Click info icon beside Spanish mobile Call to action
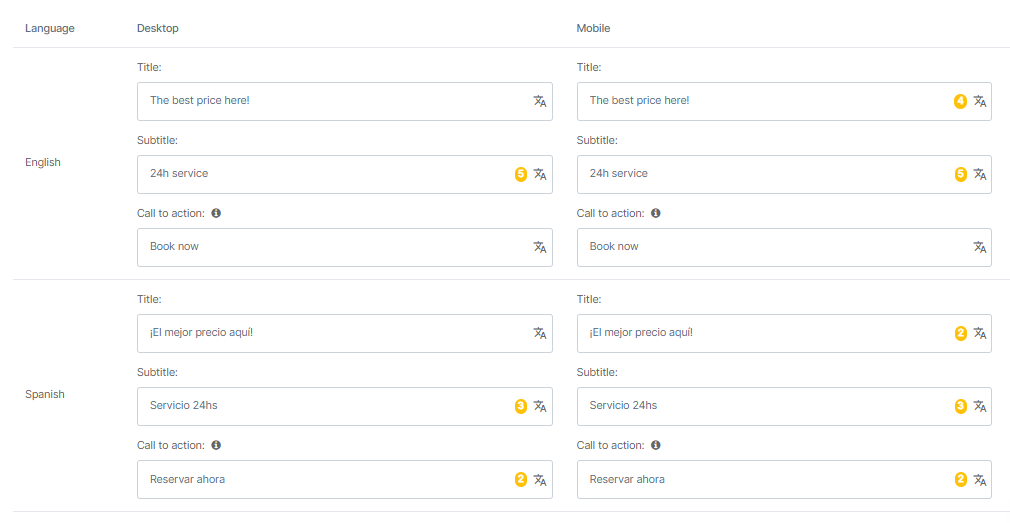This screenshot has height=523, width=1010. [656, 445]
